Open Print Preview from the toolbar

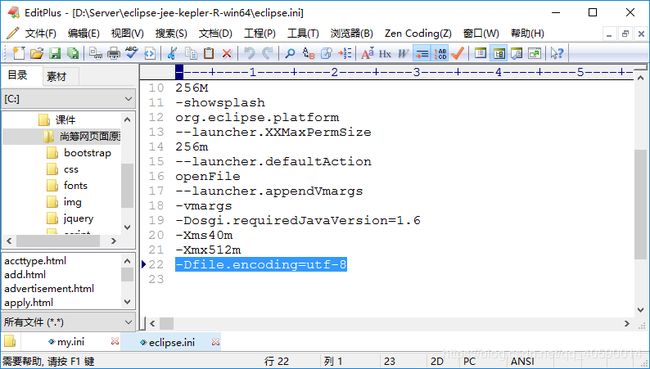coord(96,53)
